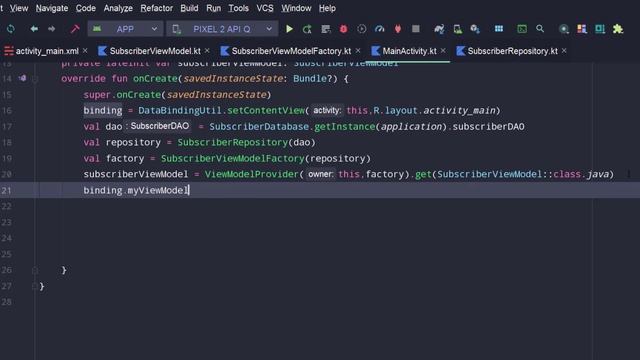Navigate forward with the right arrow icon
The image size is (640, 360).
(x=51, y=29)
